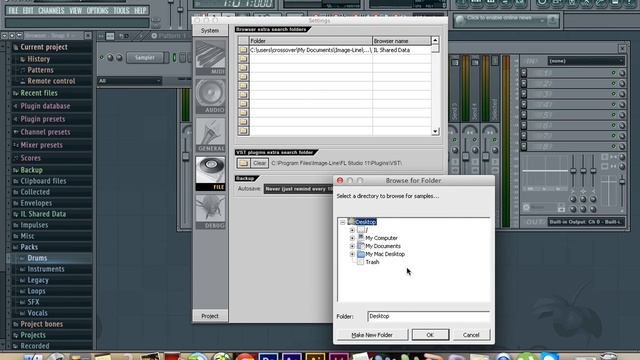Open the Vocals pack folder
This screenshot has width=640, height=360.
[x=37, y=313]
